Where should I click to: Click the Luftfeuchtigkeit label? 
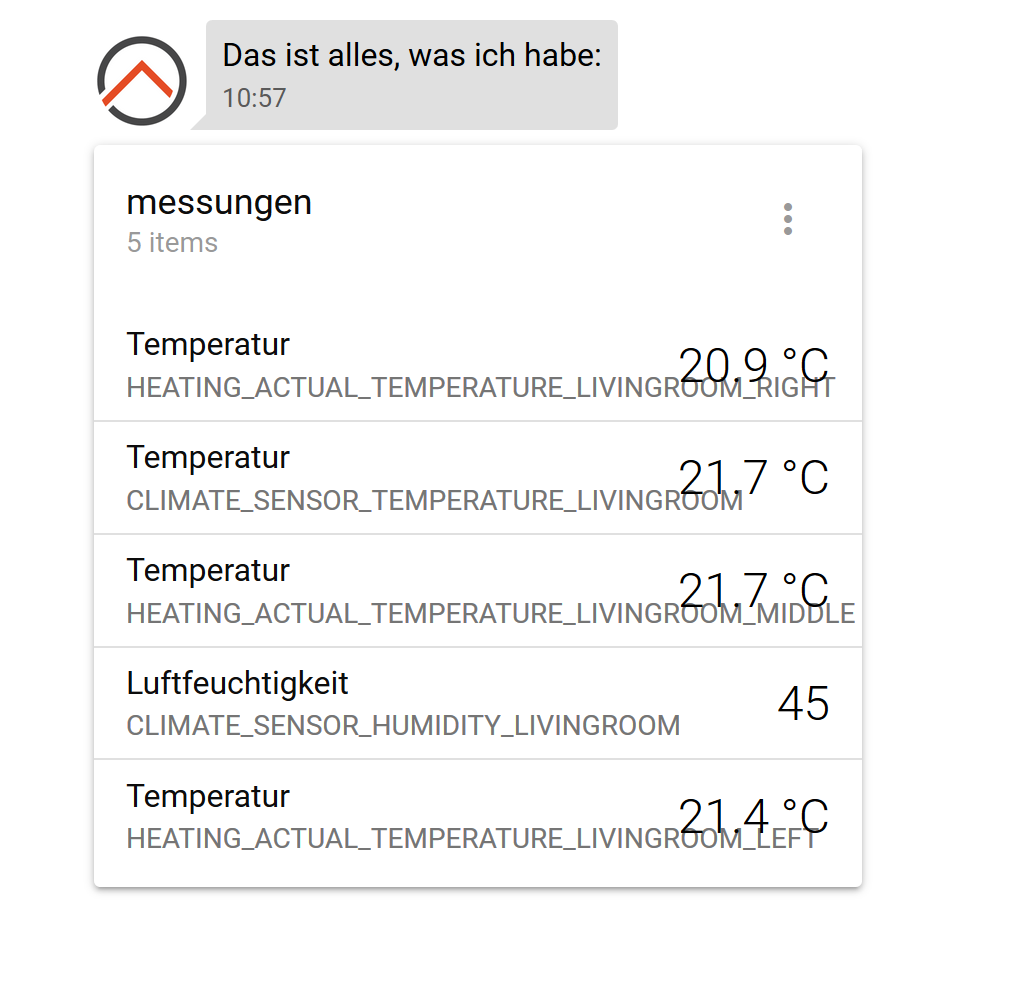tap(237, 684)
